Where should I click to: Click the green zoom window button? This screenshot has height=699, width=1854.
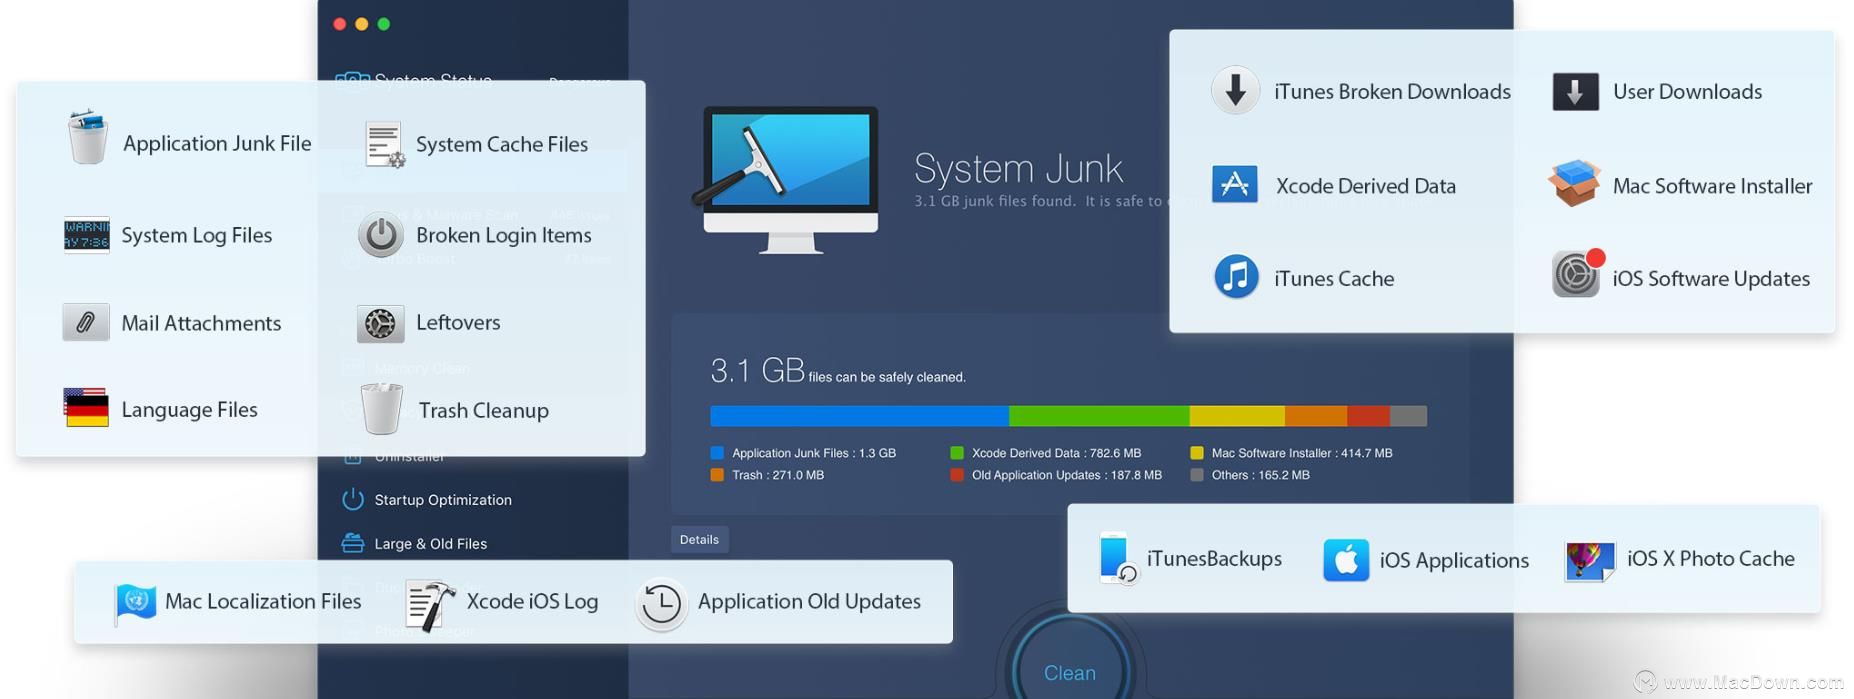tap(383, 24)
